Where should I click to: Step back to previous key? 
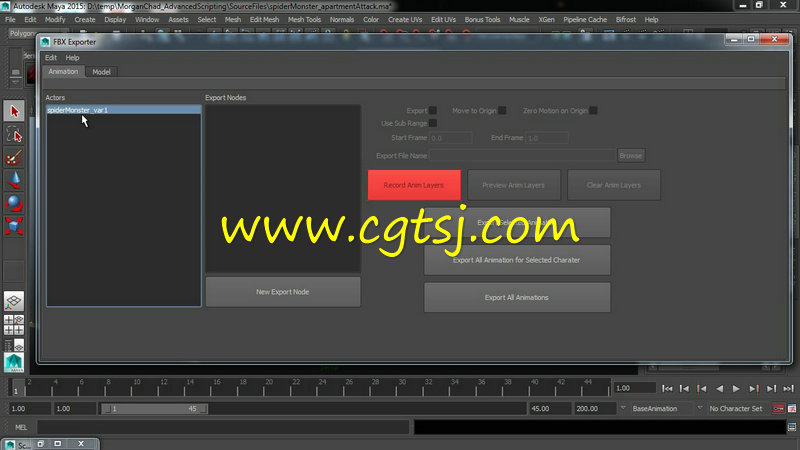pyautogui.click(x=702, y=389)
